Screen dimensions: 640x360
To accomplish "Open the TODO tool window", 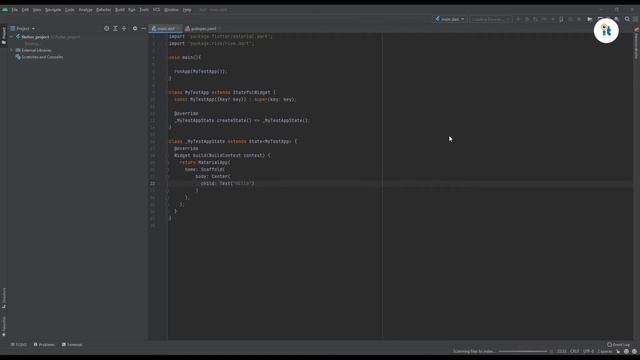I will (x=19, y=344).
